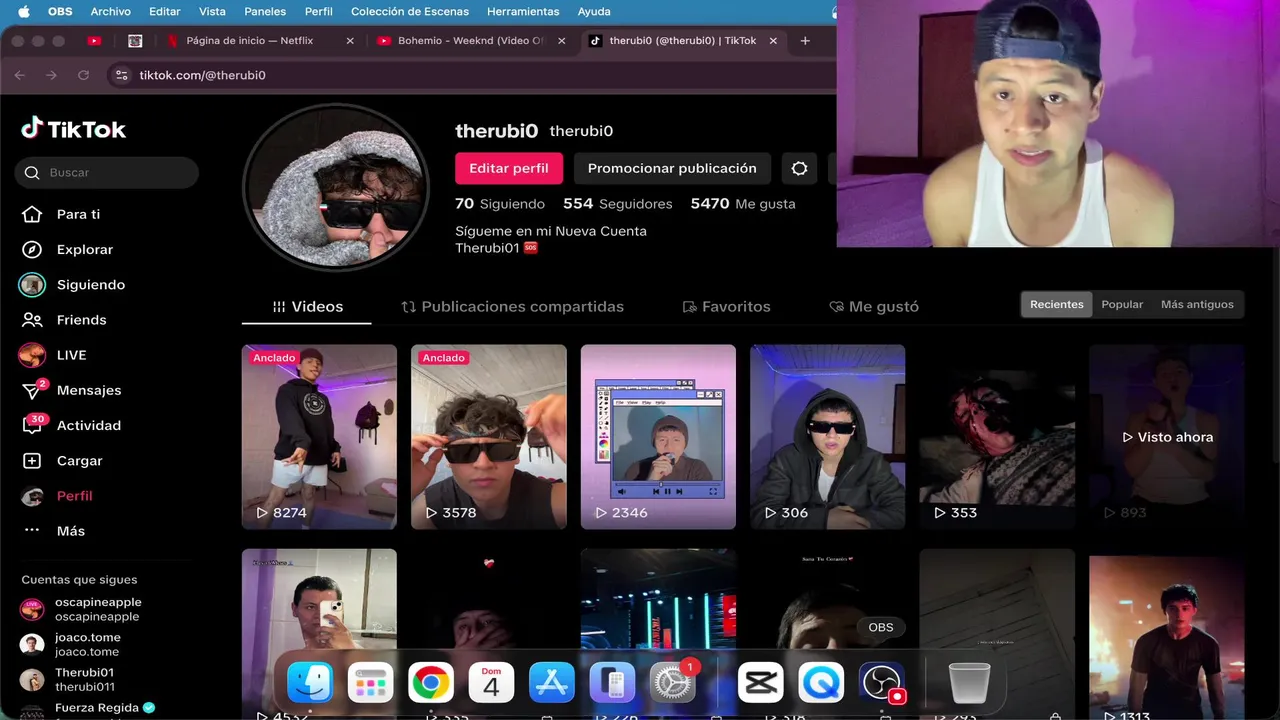This screenshot has height=720, width=1280.
Task: Click the Editar perfil button
Action: point(509,168)
